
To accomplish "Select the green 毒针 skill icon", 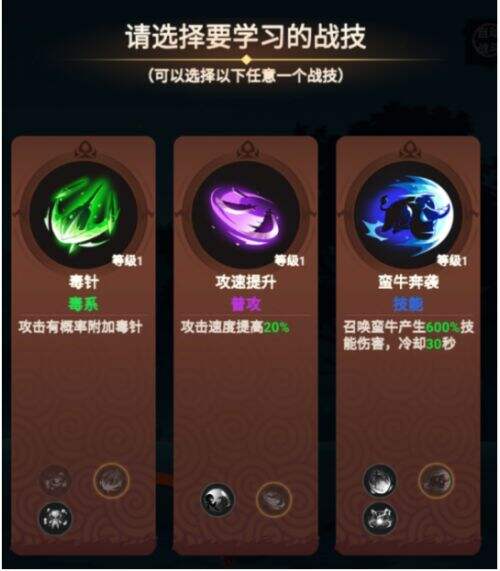I will point(83,215).
